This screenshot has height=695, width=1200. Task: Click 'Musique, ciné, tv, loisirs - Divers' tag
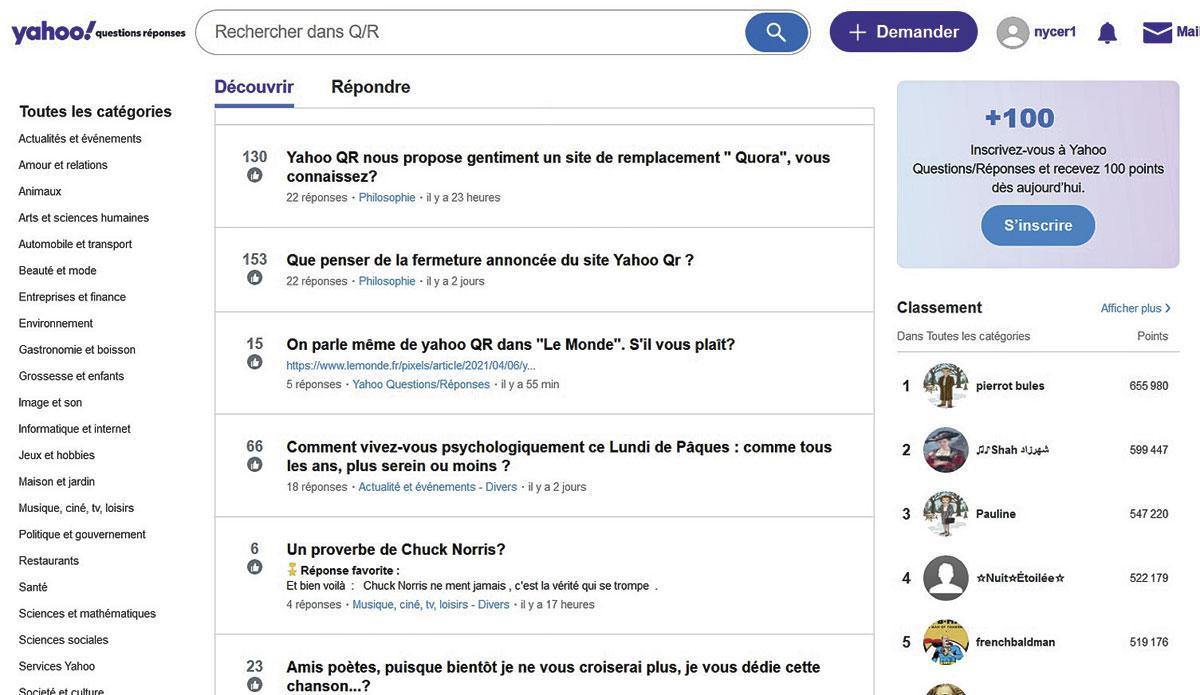[x=431, y=605]
